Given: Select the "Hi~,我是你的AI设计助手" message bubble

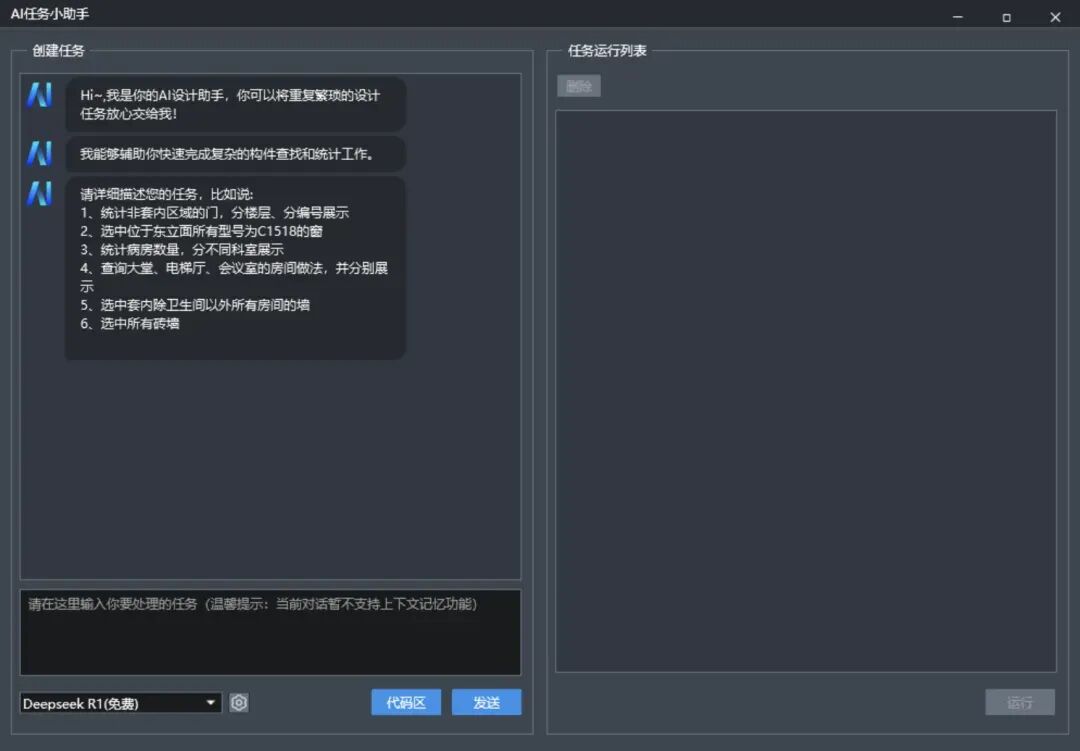Looking at the screenshot, I should pyautogui.click(x=235, y=104).
